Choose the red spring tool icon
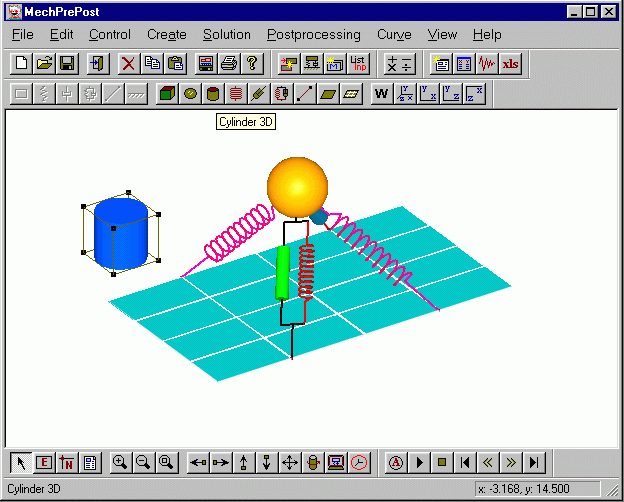624x502 pixels. [236, 94]
